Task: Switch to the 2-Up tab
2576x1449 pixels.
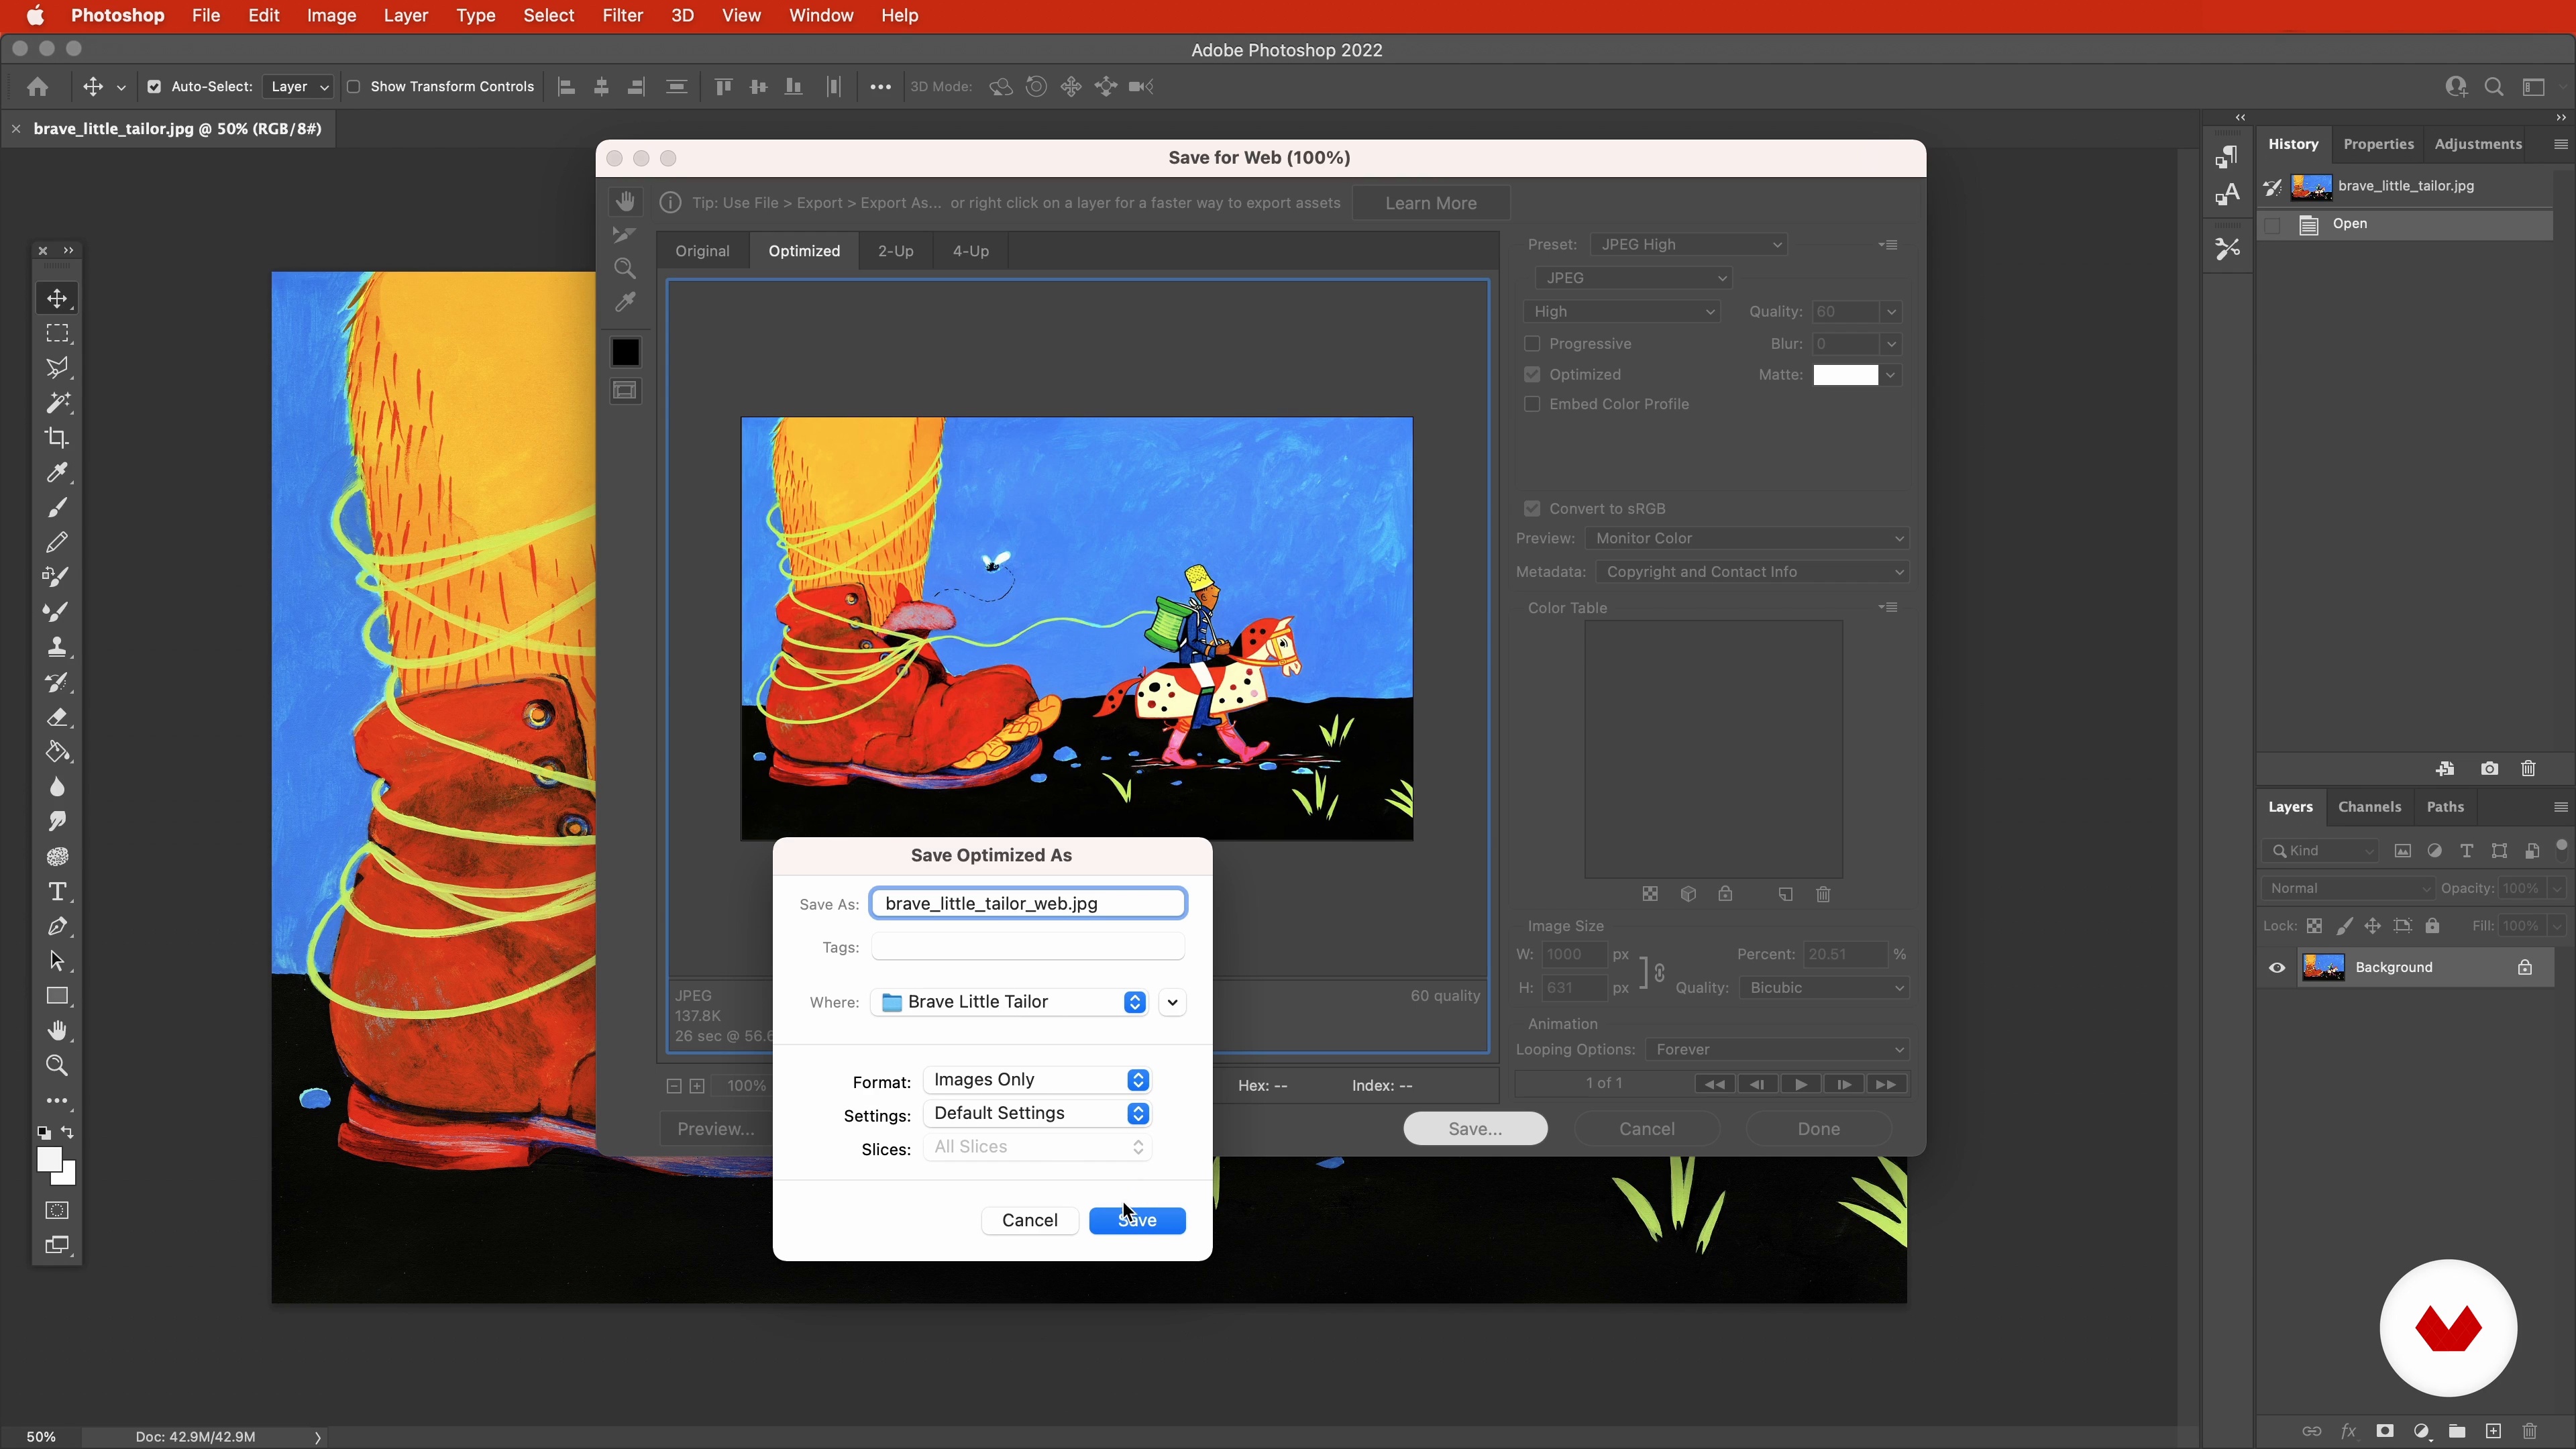Action: click(895, 251)
